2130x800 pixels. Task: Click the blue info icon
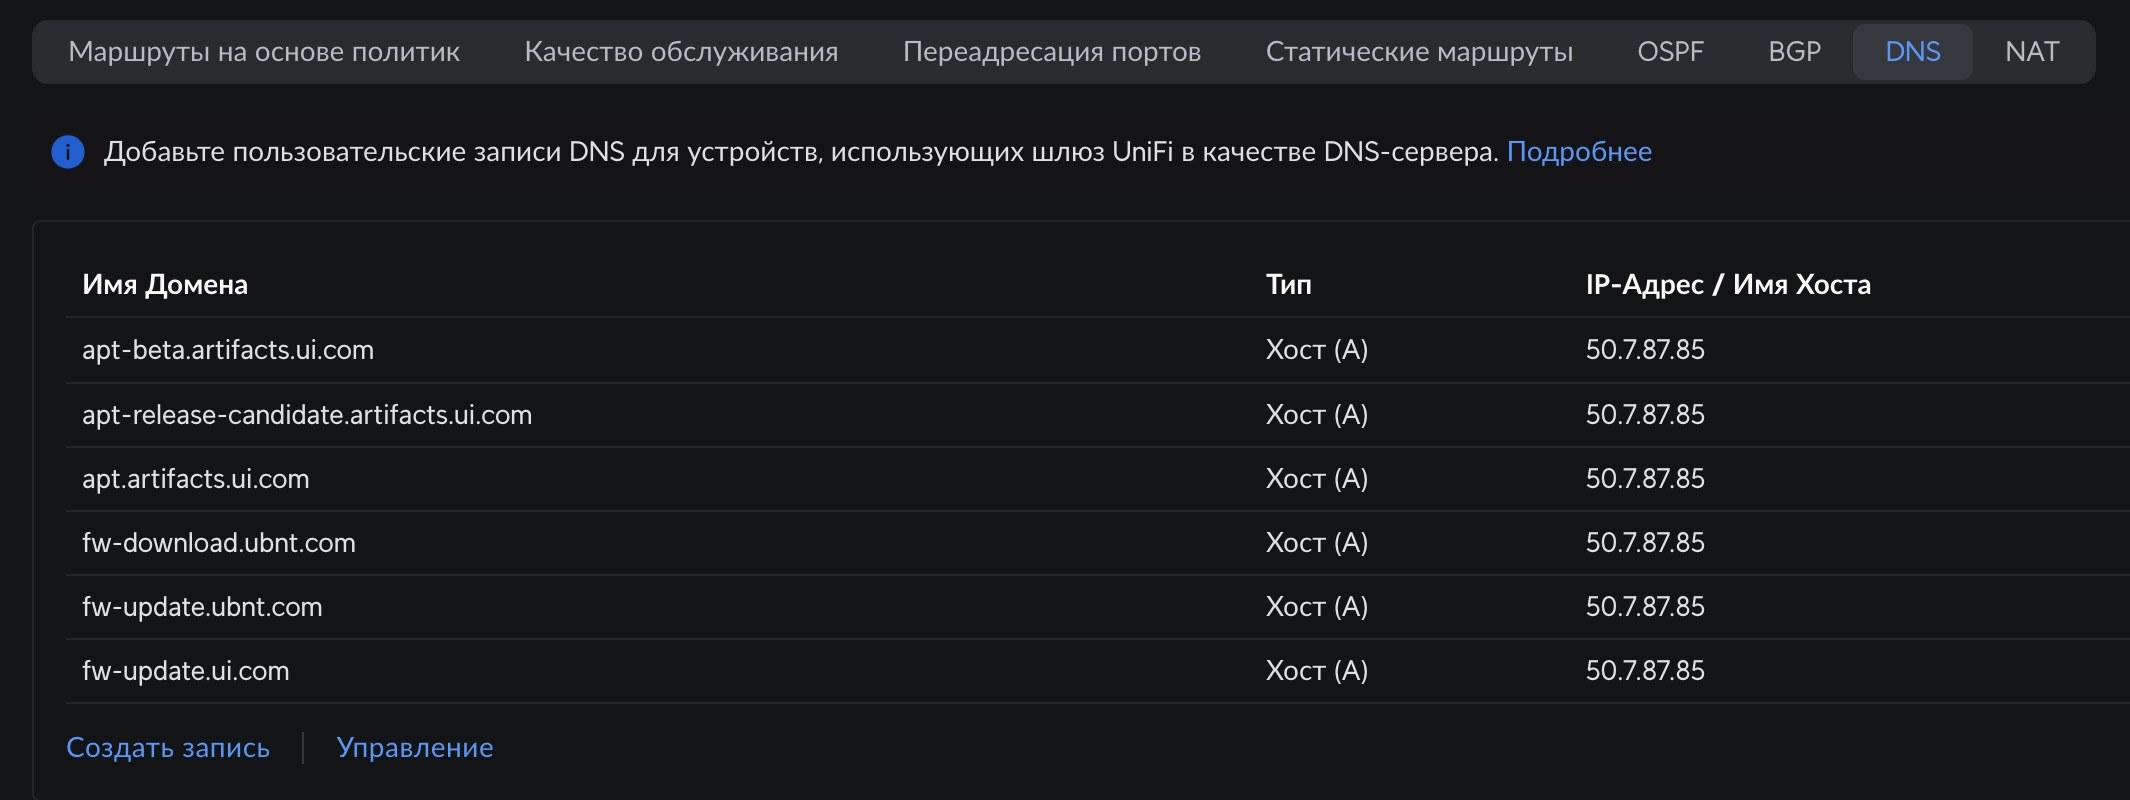point(68,152)
